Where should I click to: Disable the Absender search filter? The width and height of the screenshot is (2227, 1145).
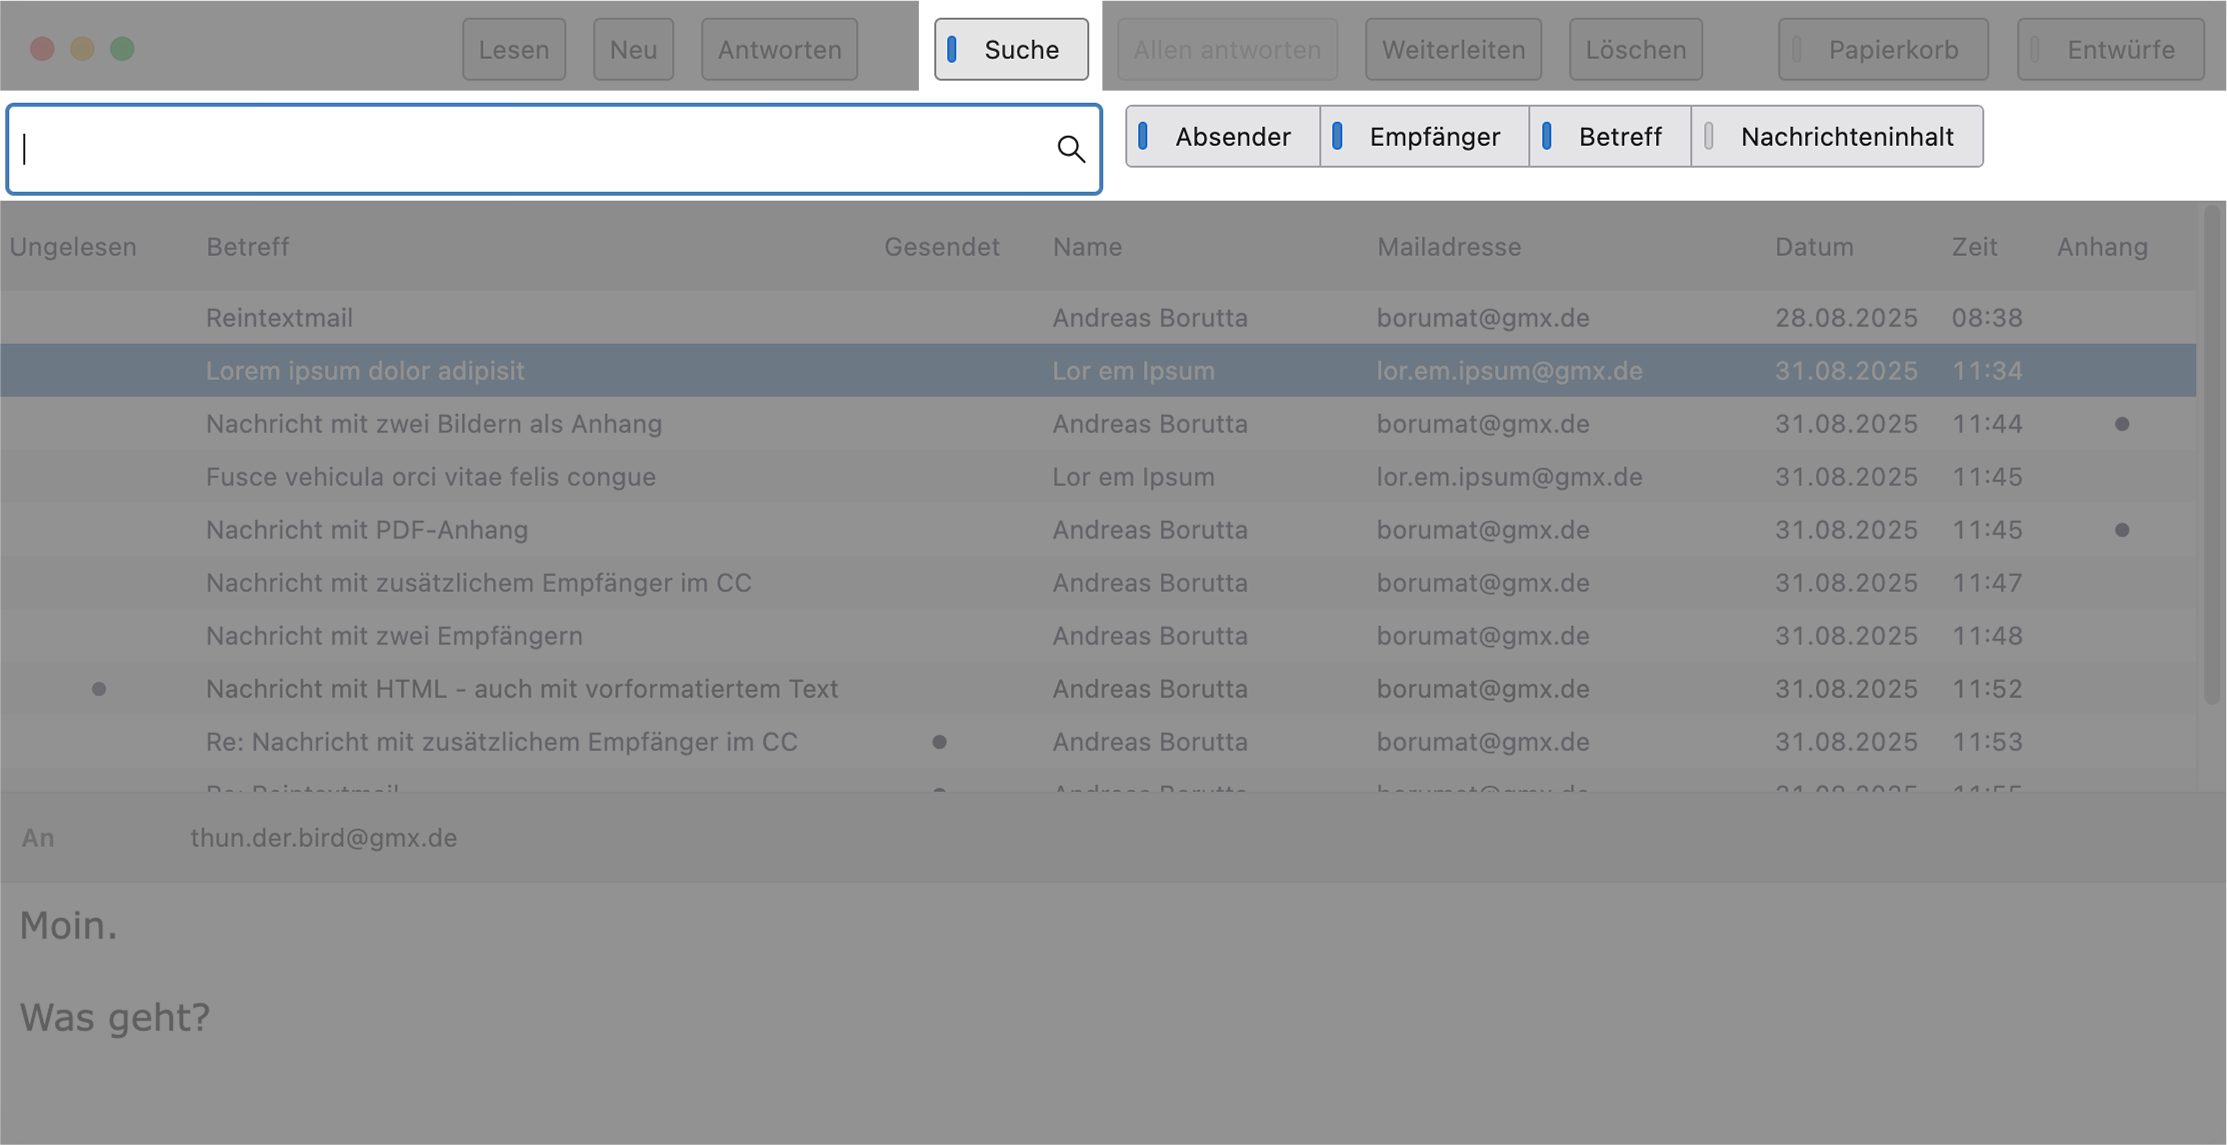1222,136
